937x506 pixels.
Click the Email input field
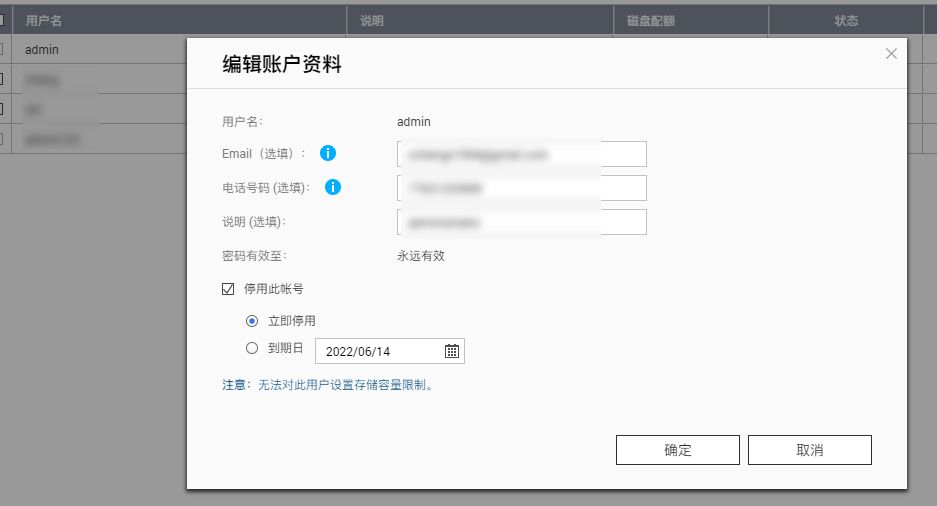tap(521, 154)
